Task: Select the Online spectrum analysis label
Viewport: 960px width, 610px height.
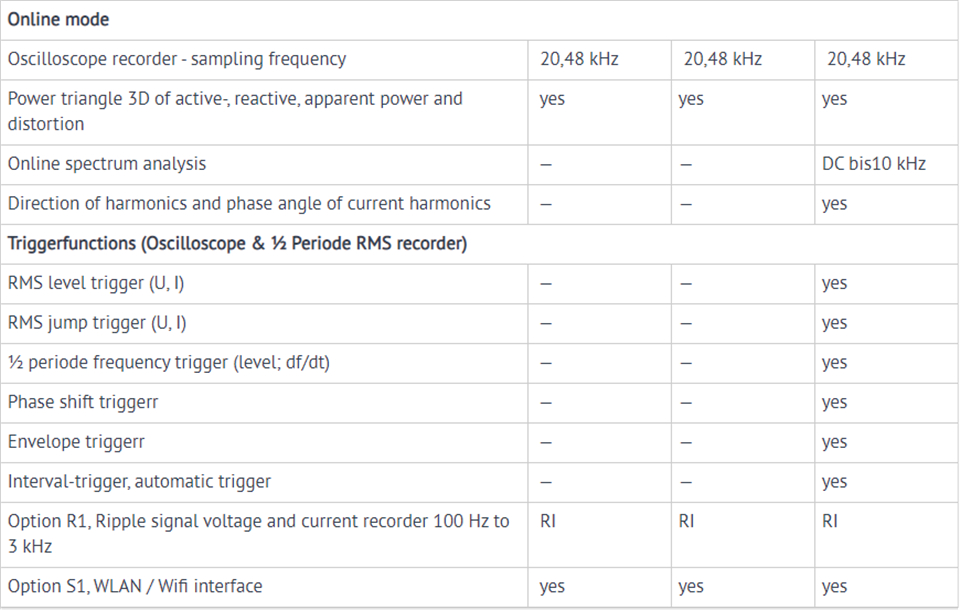Action: pyautogui.click(x=107, y=164)
